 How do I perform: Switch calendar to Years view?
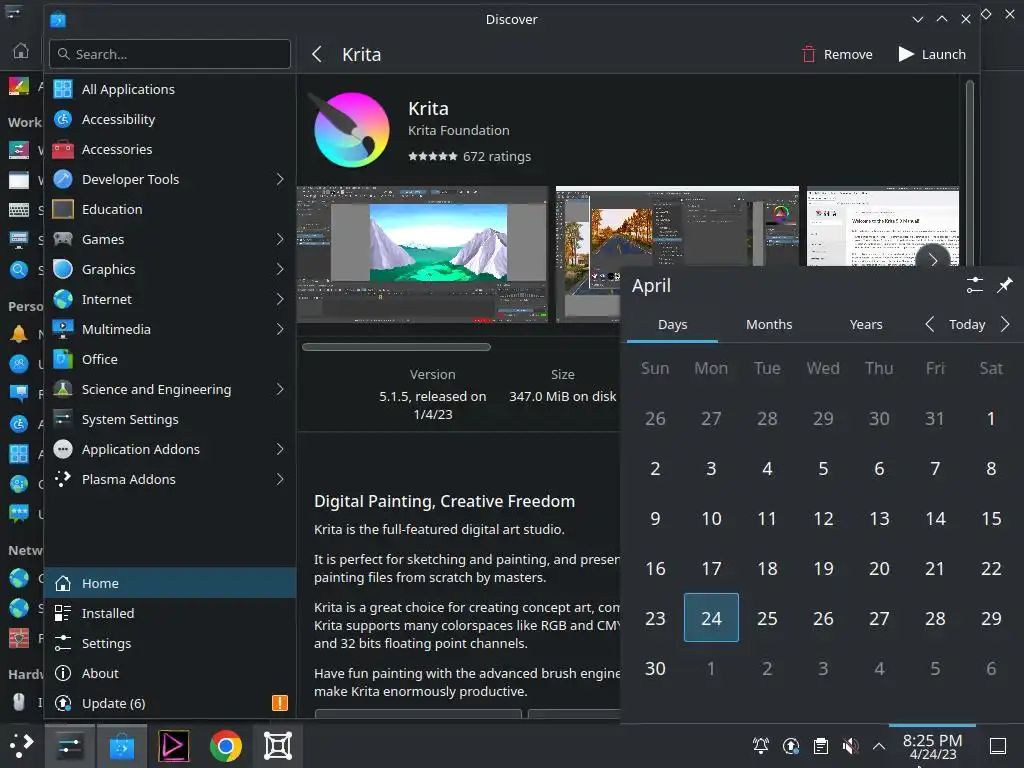click(x=866, y=325)
